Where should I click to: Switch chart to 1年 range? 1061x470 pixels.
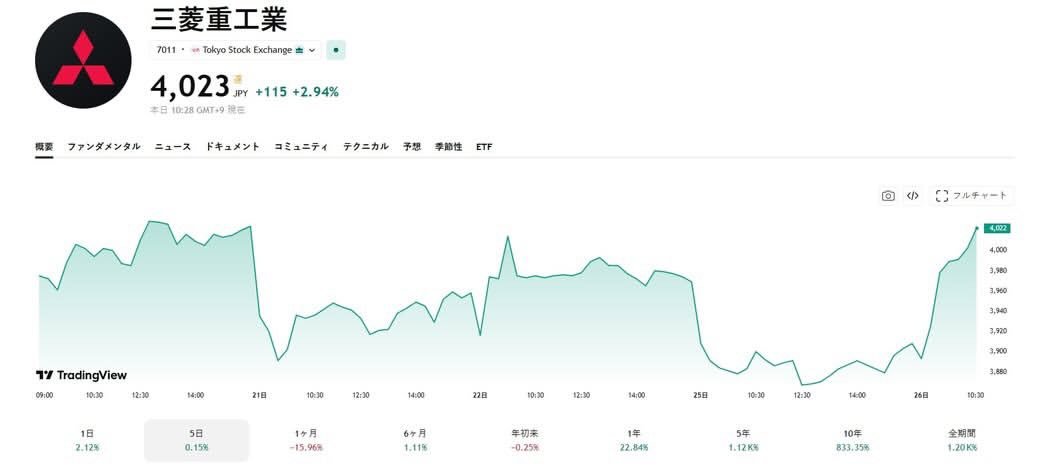pyautogui.click(x=634, y=440)
